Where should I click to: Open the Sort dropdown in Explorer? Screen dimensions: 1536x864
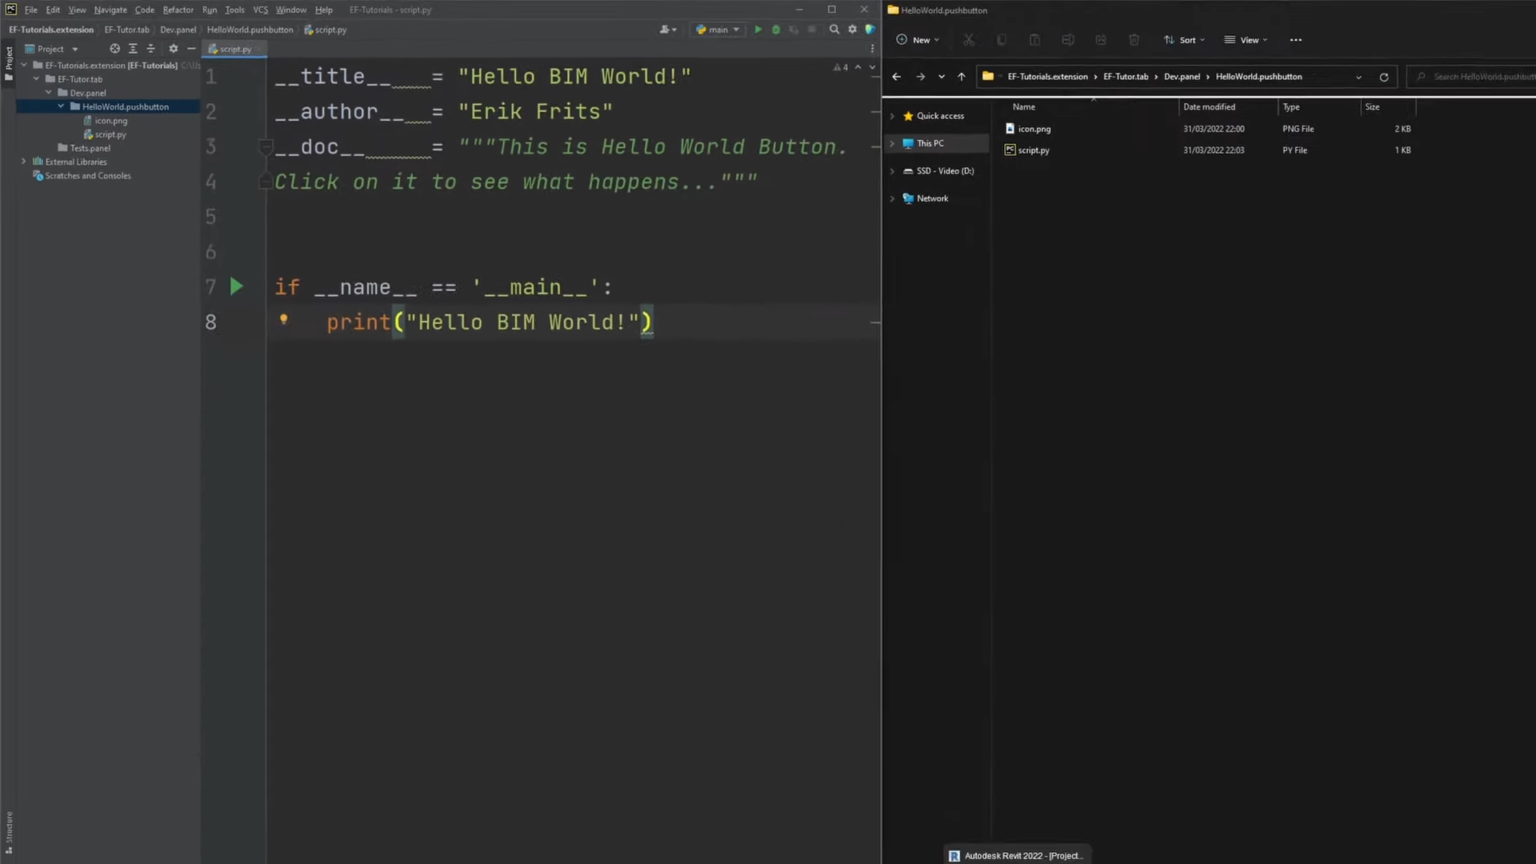tap(1185, 40)
